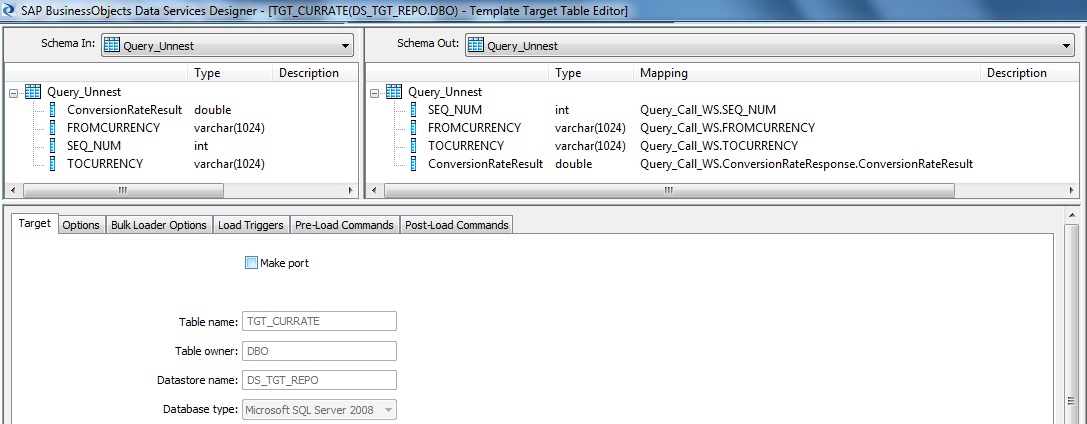Click the Schema Out horizontal scrollbar thumb

click(x=669, y=190)
